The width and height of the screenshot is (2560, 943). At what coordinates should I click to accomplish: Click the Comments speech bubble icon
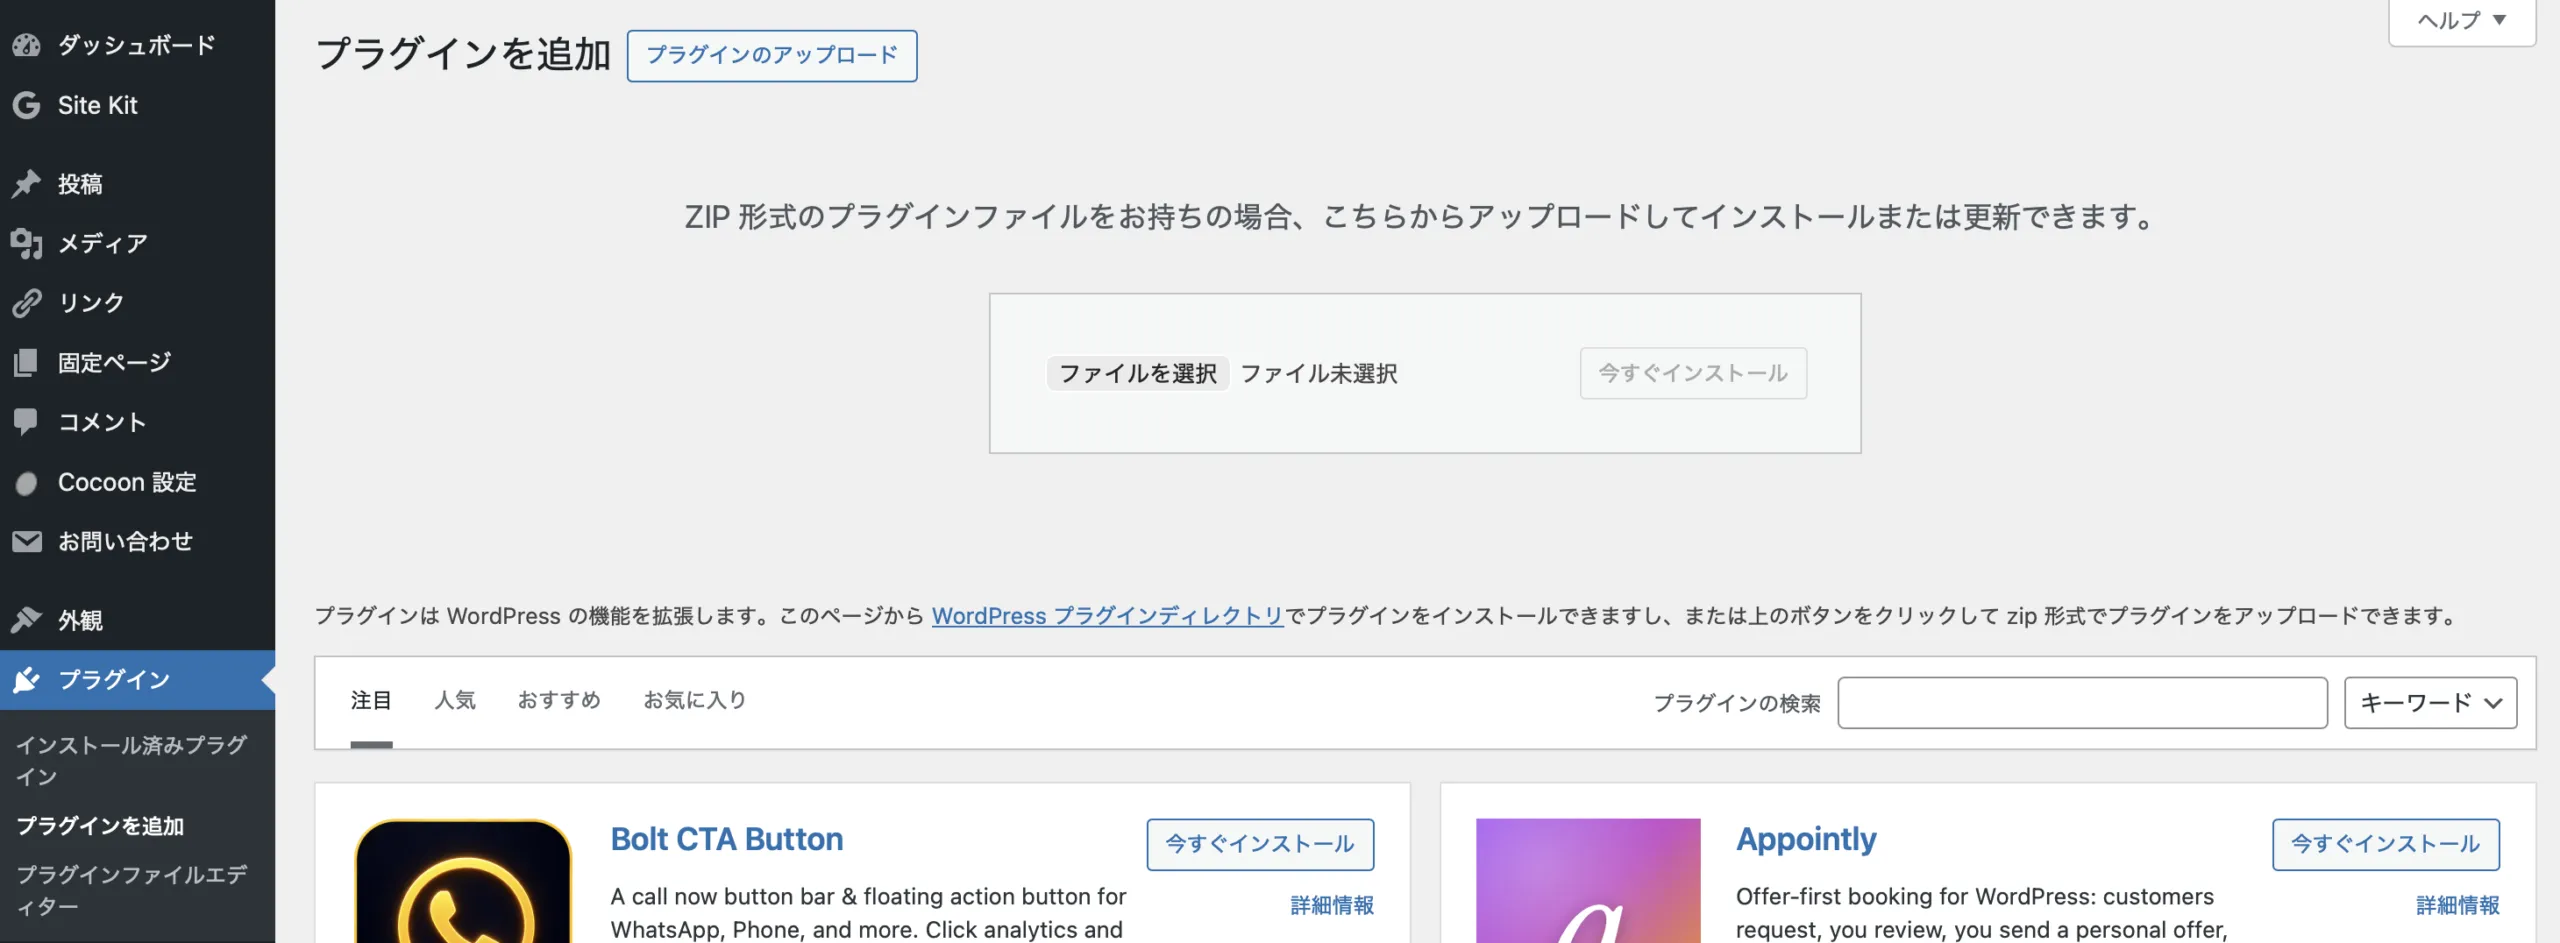pos(26,422)
